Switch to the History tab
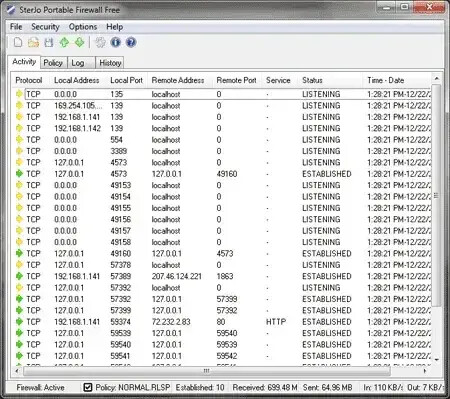Viewport: 450px width, 399px height. point(110,63)
